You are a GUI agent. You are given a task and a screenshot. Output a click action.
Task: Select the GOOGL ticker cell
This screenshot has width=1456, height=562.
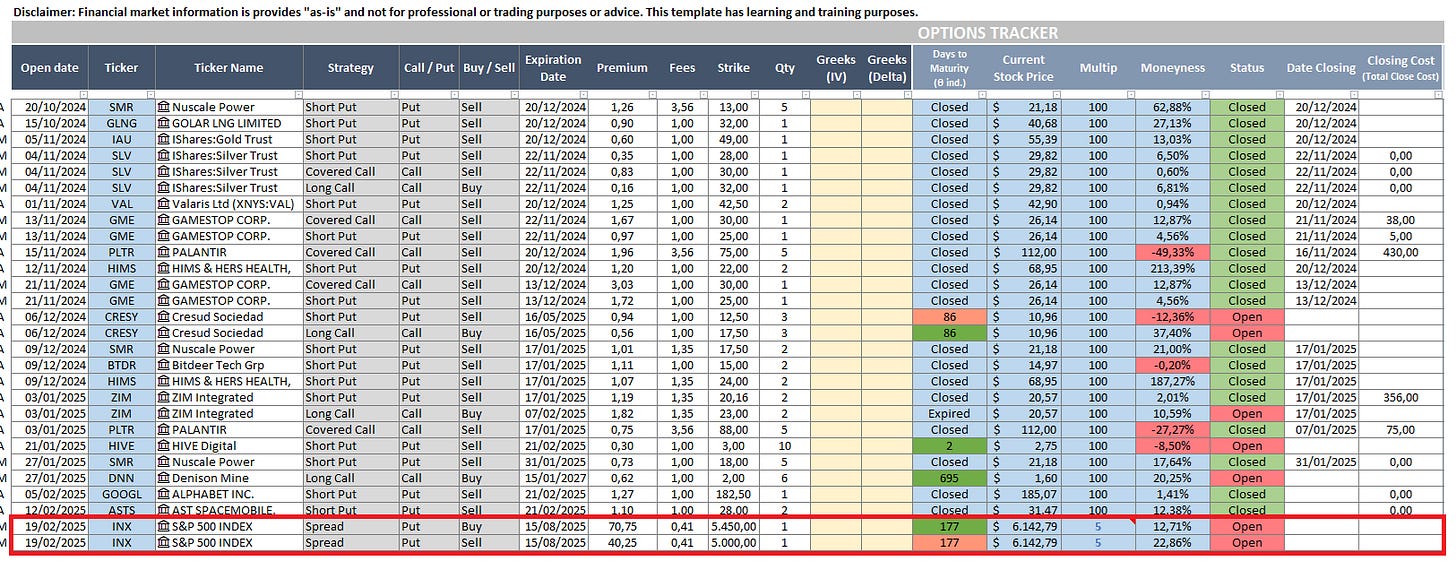121,494
